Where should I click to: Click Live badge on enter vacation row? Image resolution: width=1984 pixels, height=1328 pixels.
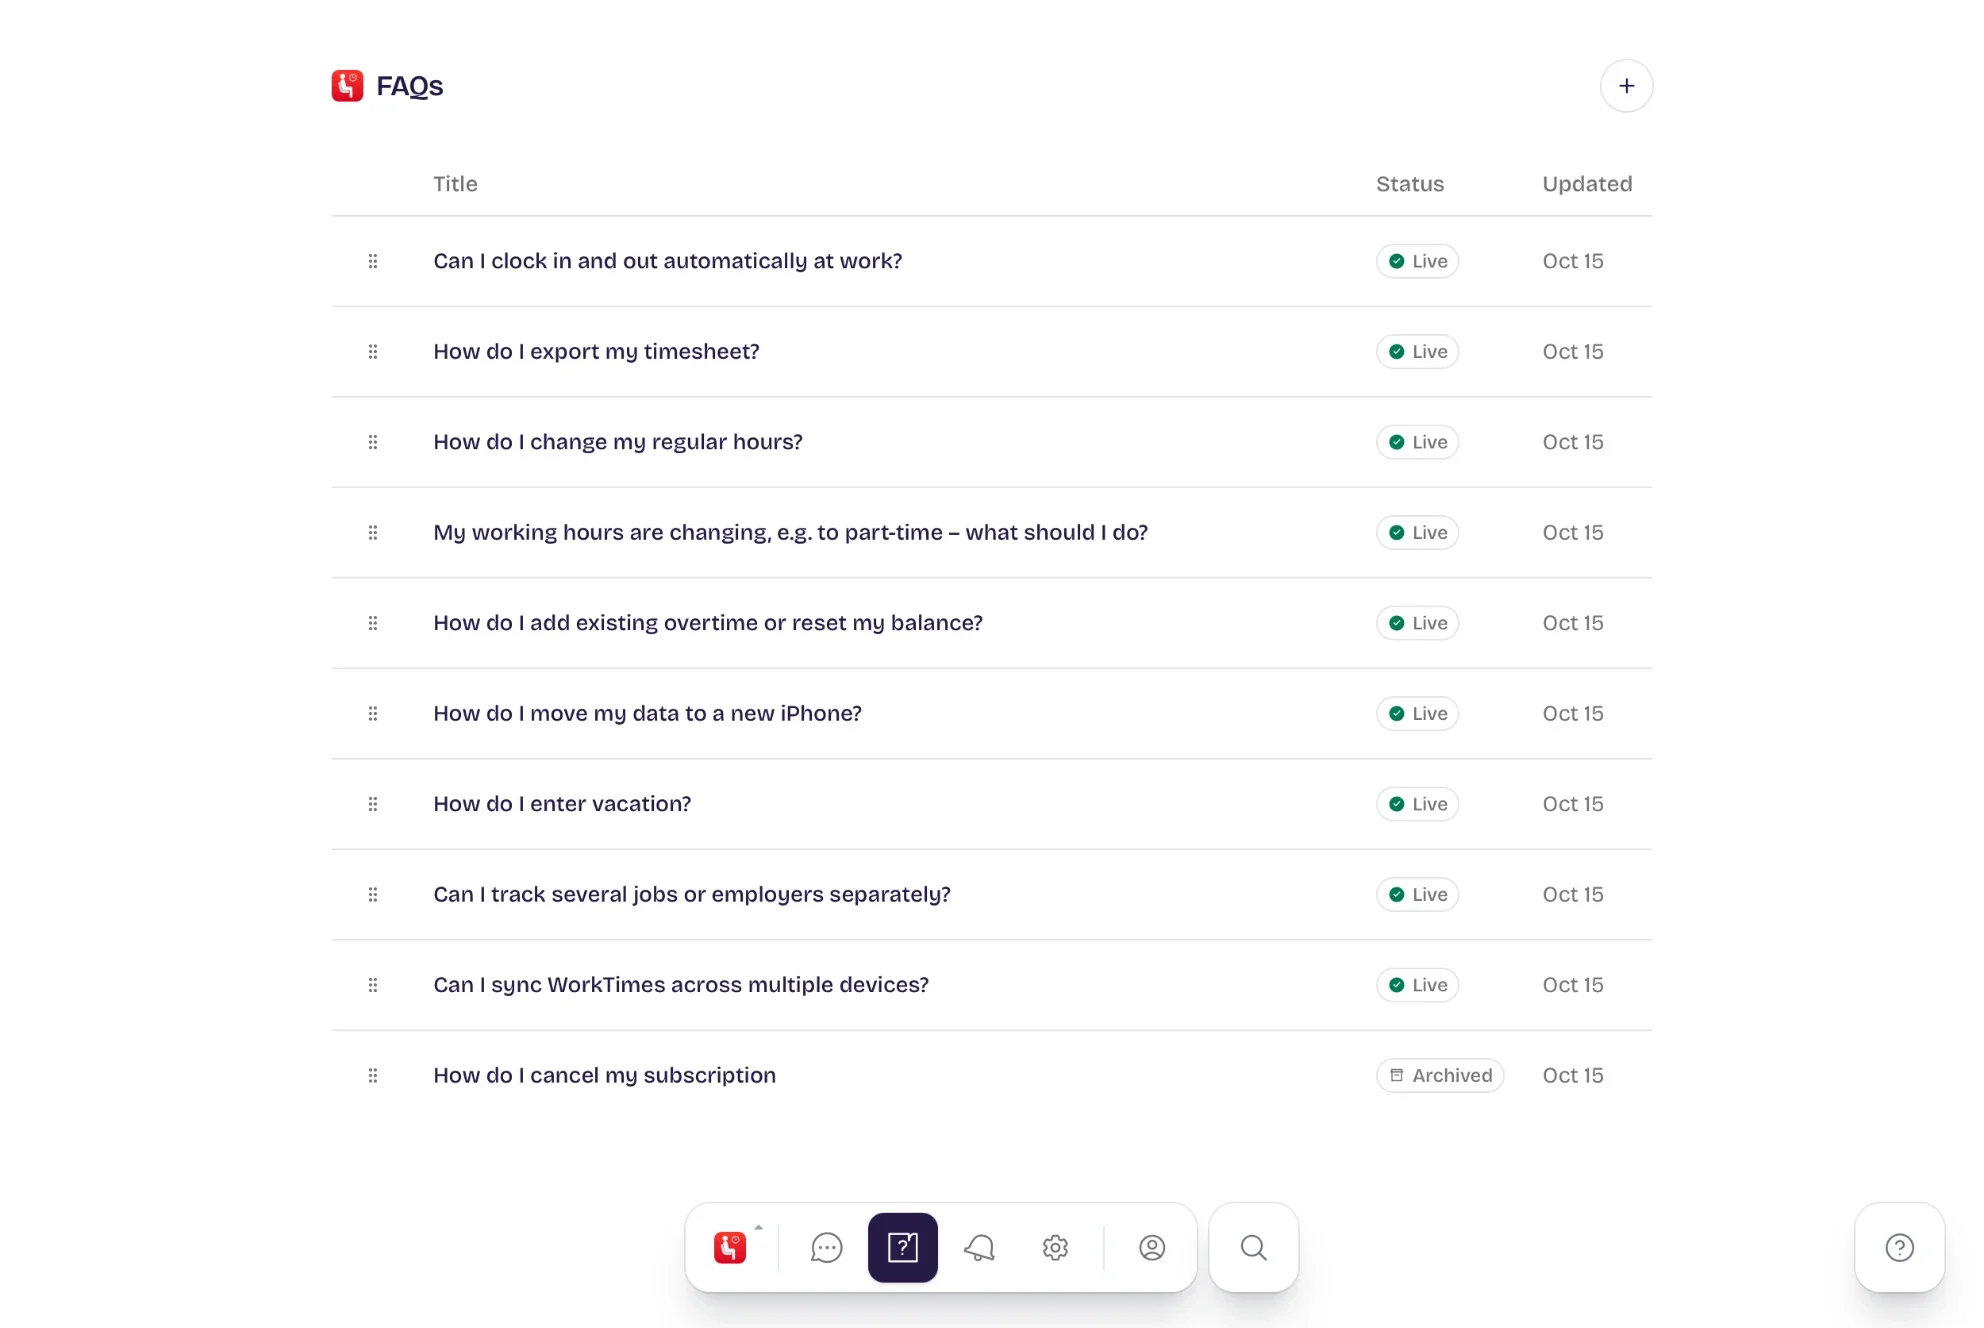tap(1417, 804)
